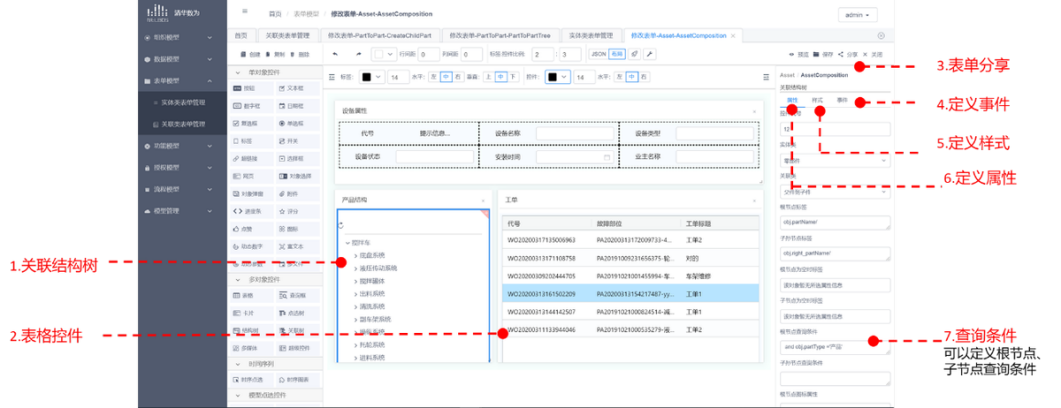Click the 关闭 close button in toolbar
The height and width of the screenshot is (408, 1061).
click(x=872, y=54)
